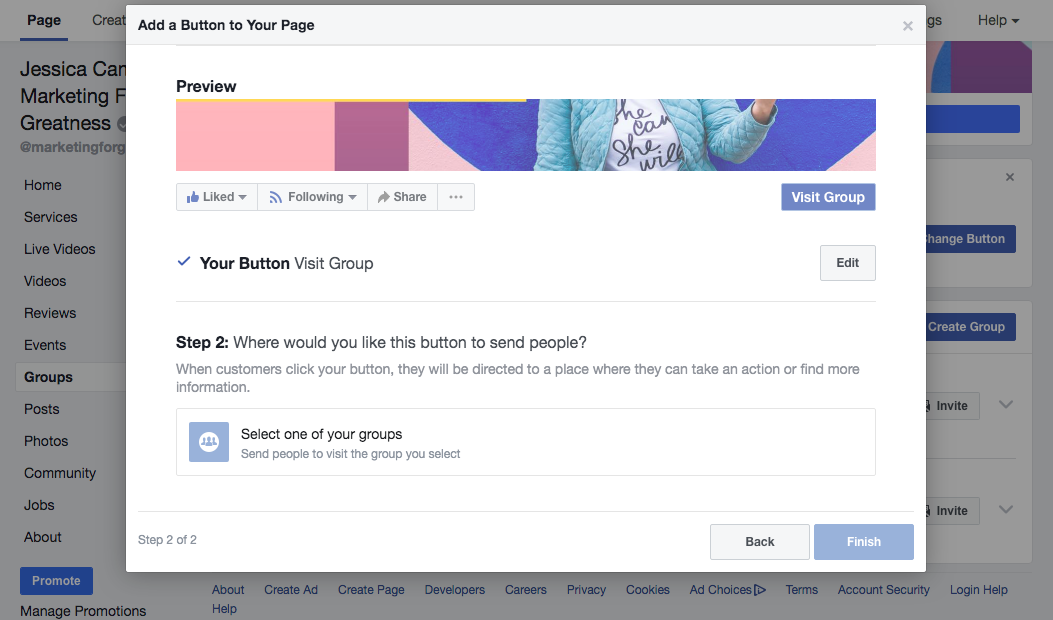
Task: Click the Create Group button behind the dialog
Action: (x=970, y=326)
